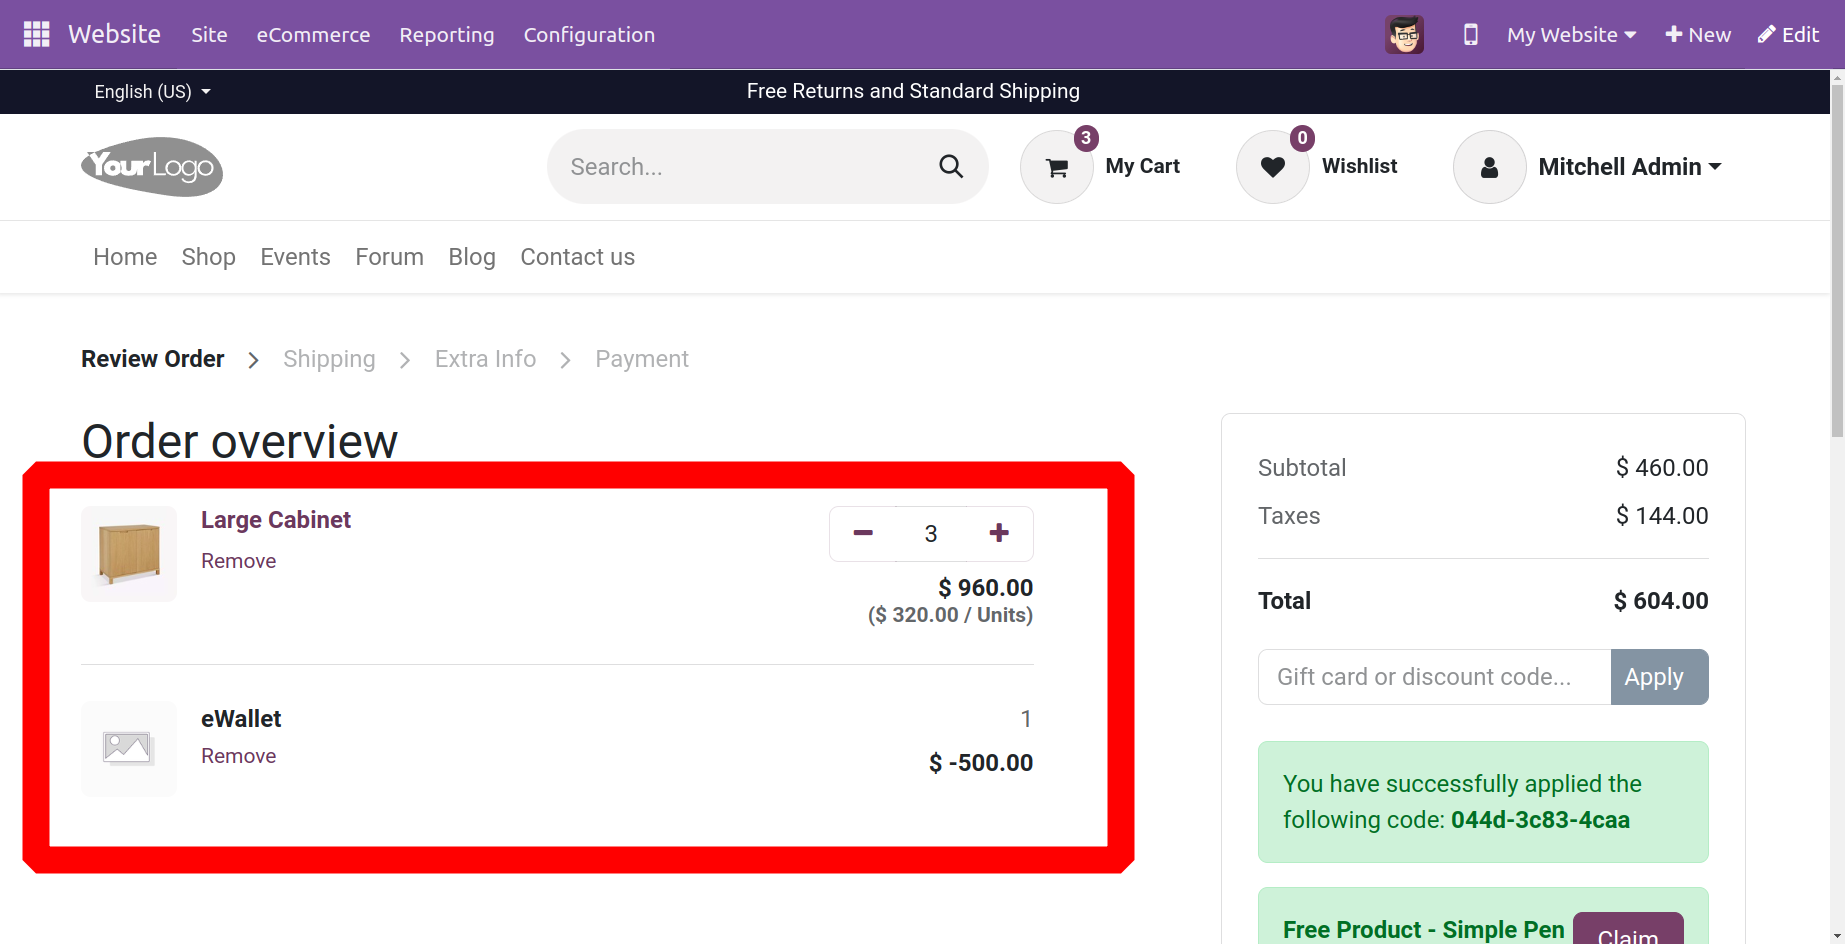This screenshot has width=1845, height=944.
Task: Open the shopping cart icon
Action: [x=1056, y=168]
